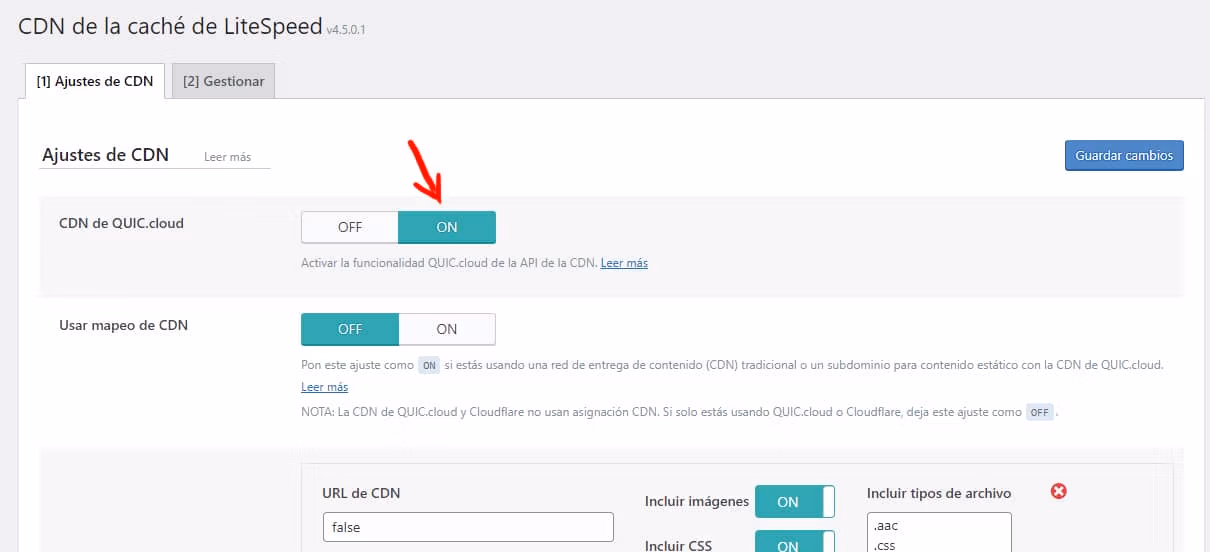Screen dimensions: 1210x552
Task: Click the Incluir imágenes label
Action: point(697,501)
